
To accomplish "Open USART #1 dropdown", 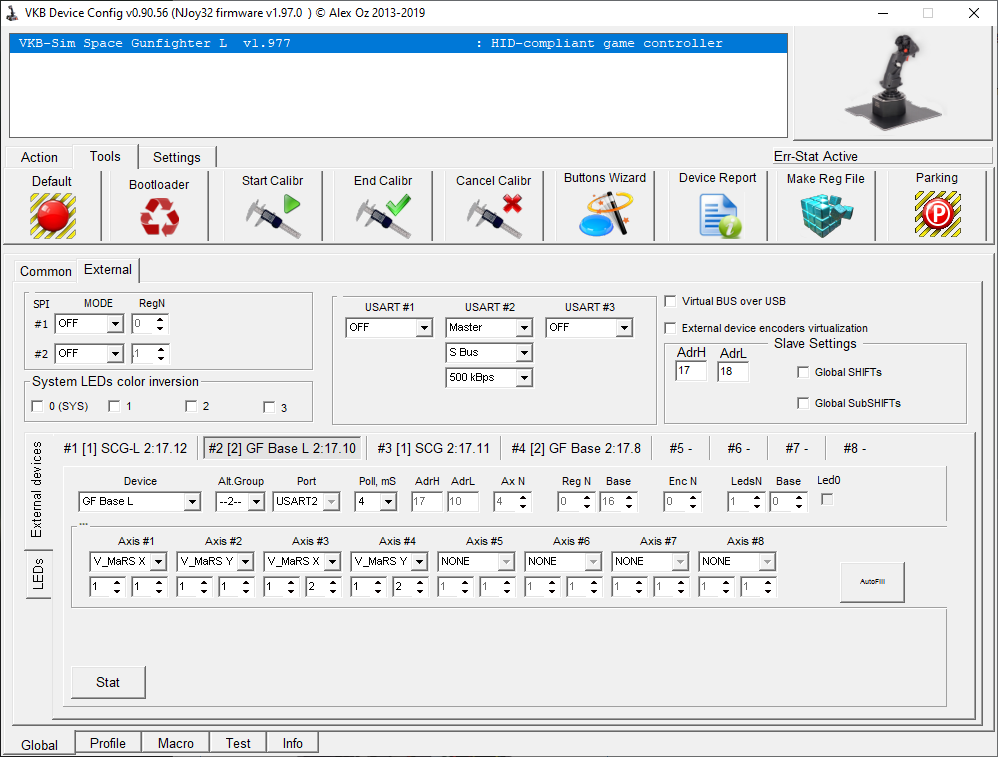I will [425, 328].
